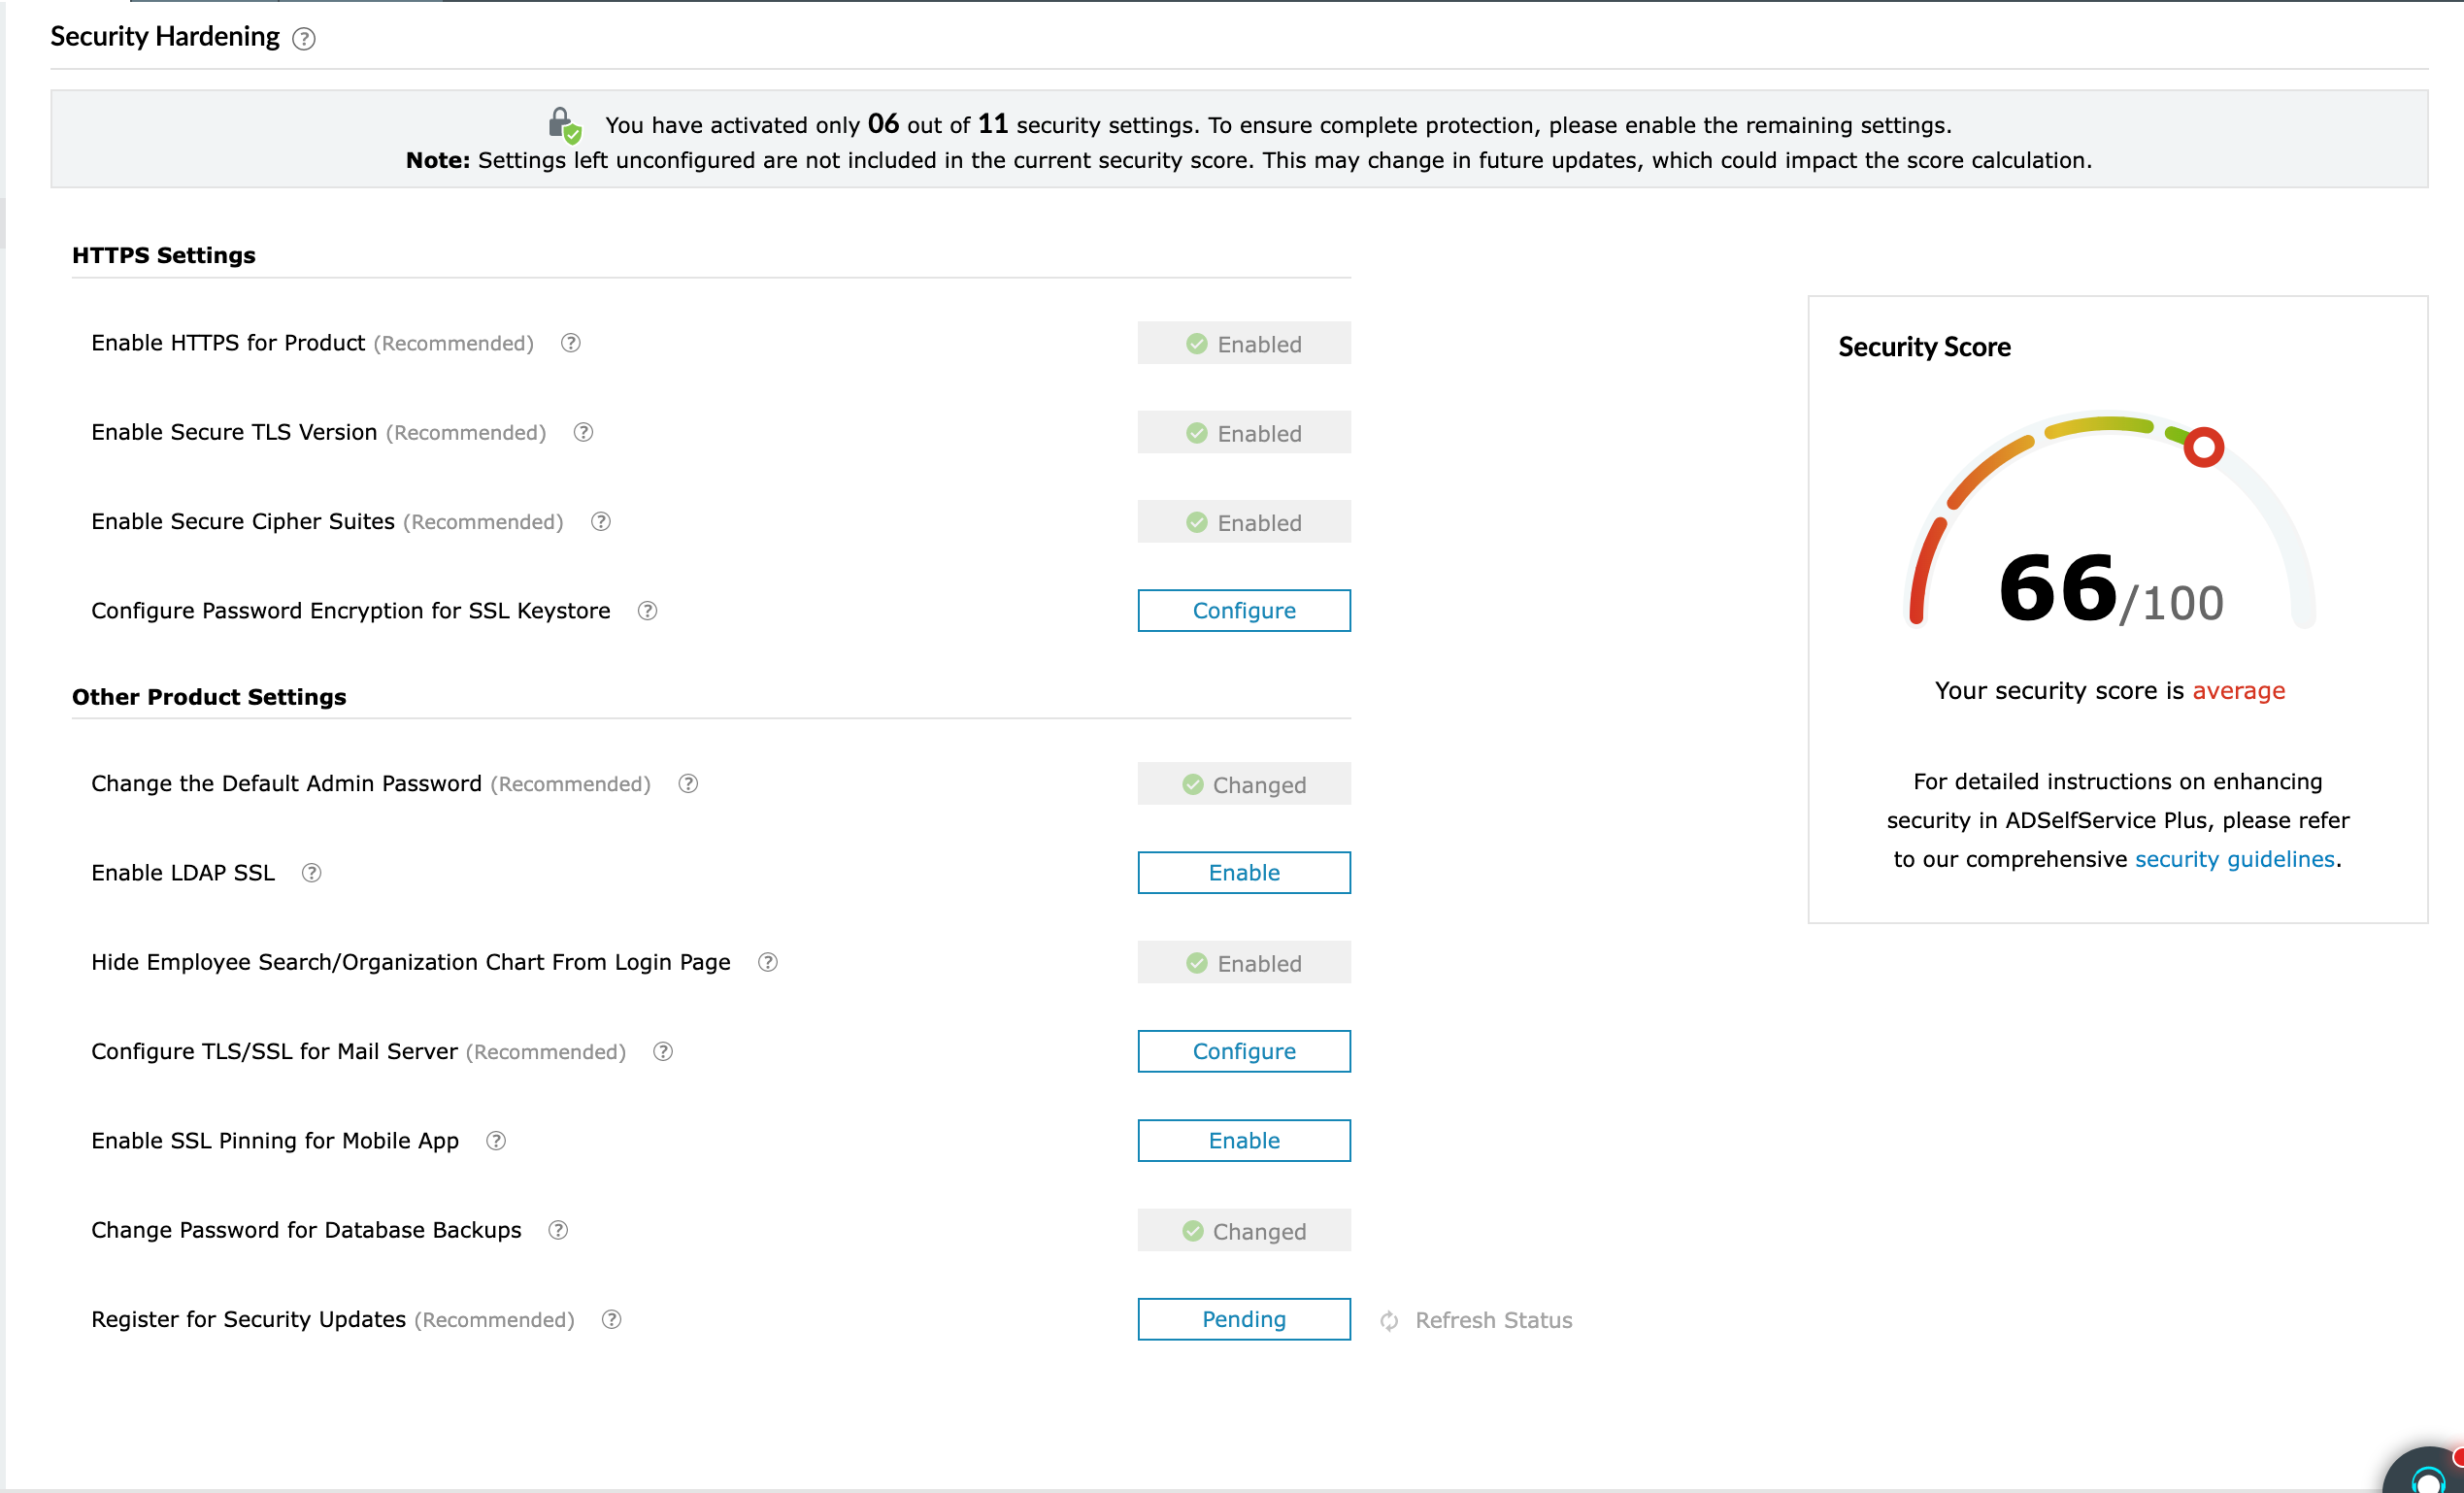Viewport: 2464px width, 1493px height.
Task: Enable SSL Pinning for Mobile App
Action: point(1244,1140)
